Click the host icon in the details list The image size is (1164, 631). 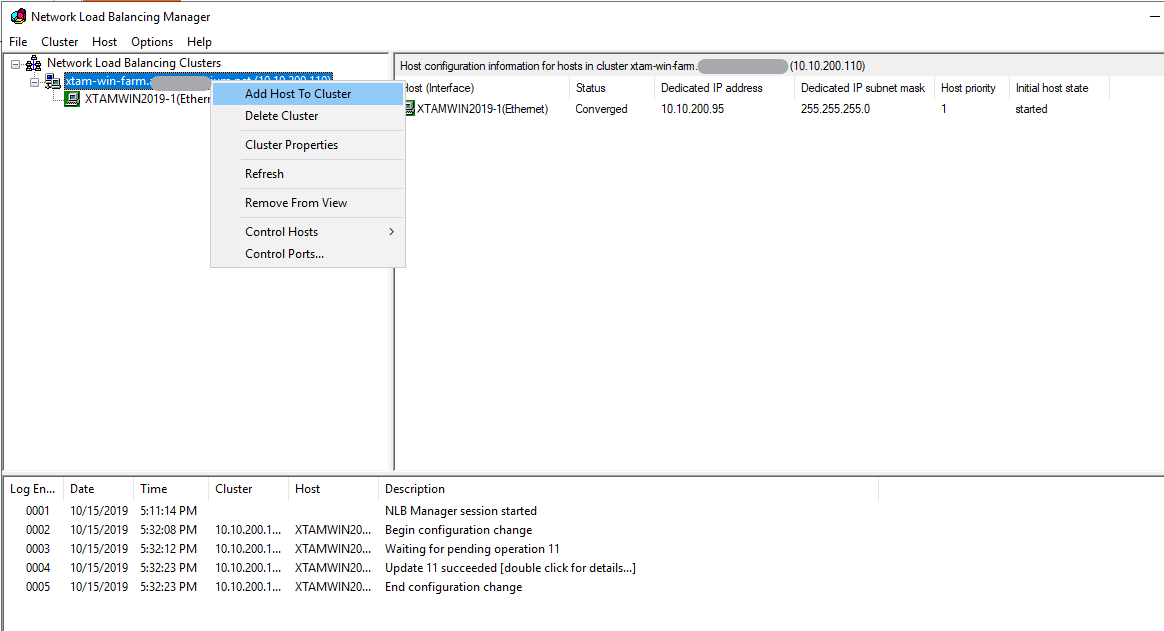click(x=408, y=109)
